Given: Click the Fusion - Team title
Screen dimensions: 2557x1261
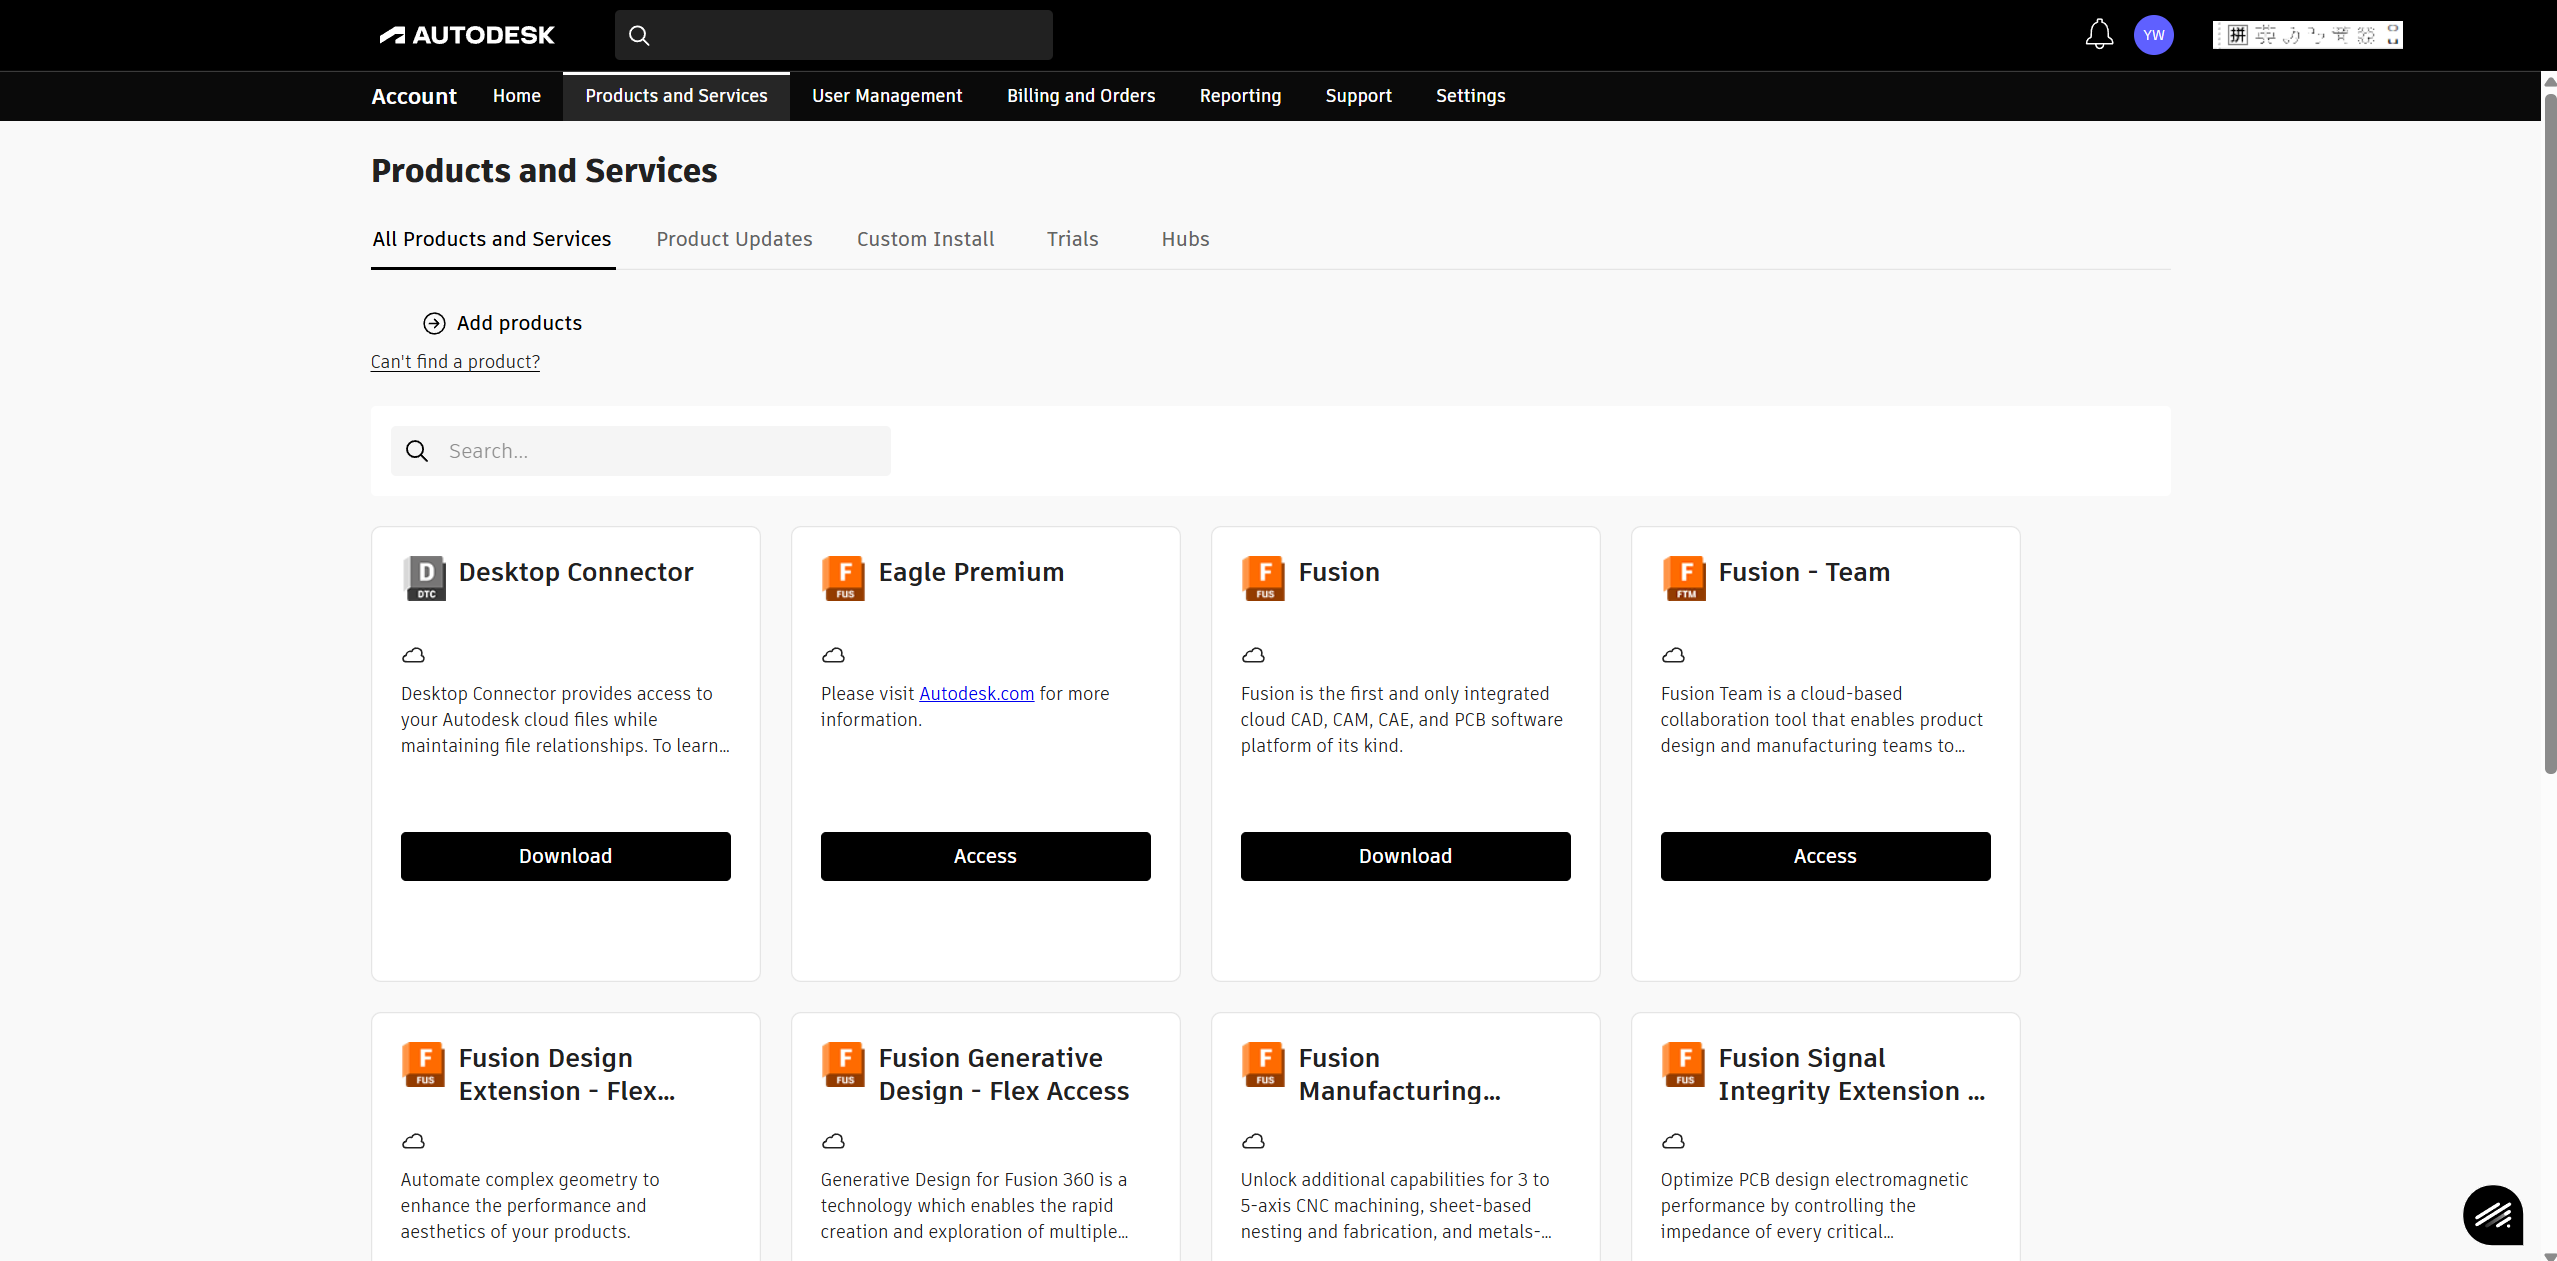Looking at the screenshot, I should (1804, 572).
